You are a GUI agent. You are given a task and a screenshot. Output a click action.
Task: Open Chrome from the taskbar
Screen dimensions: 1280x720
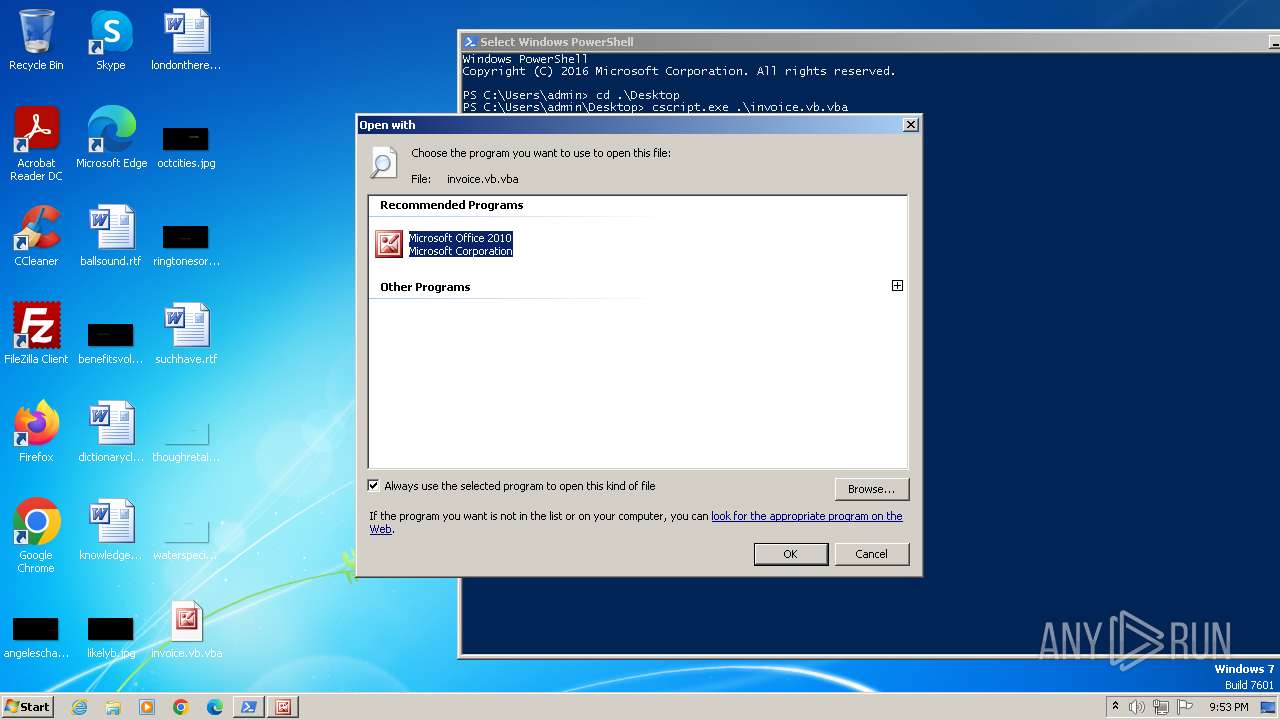pos(181,707)
